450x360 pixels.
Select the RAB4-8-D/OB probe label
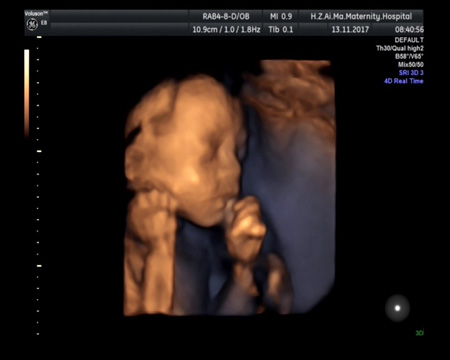pos(226,16)
